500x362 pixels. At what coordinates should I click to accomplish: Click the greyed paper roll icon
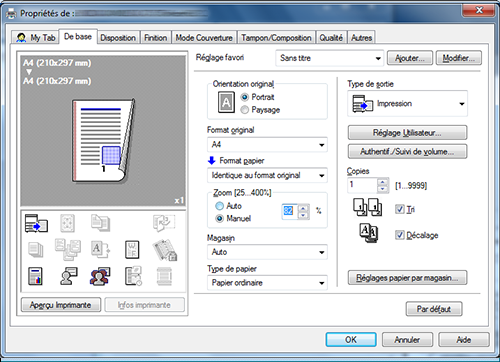click(x=164, y=276)
